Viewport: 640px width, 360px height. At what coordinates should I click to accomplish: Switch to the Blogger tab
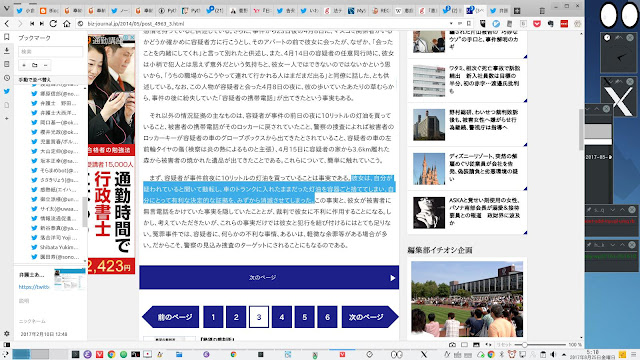point(49,11)
